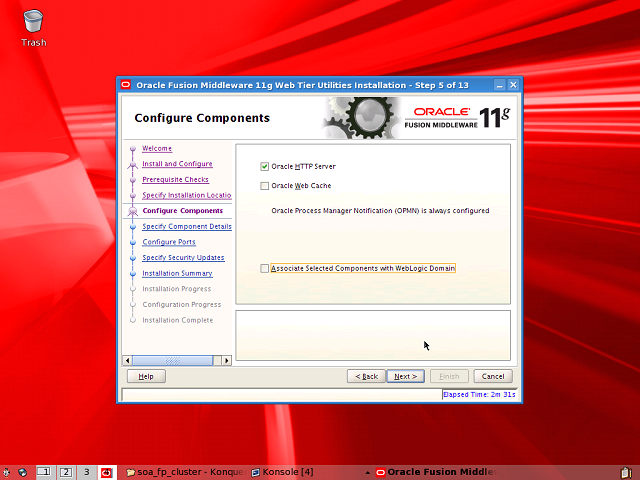The width and height of the screenshot is (640, 480).
Task: Open the clipboard tray icon
Action: tap(626, 473)
